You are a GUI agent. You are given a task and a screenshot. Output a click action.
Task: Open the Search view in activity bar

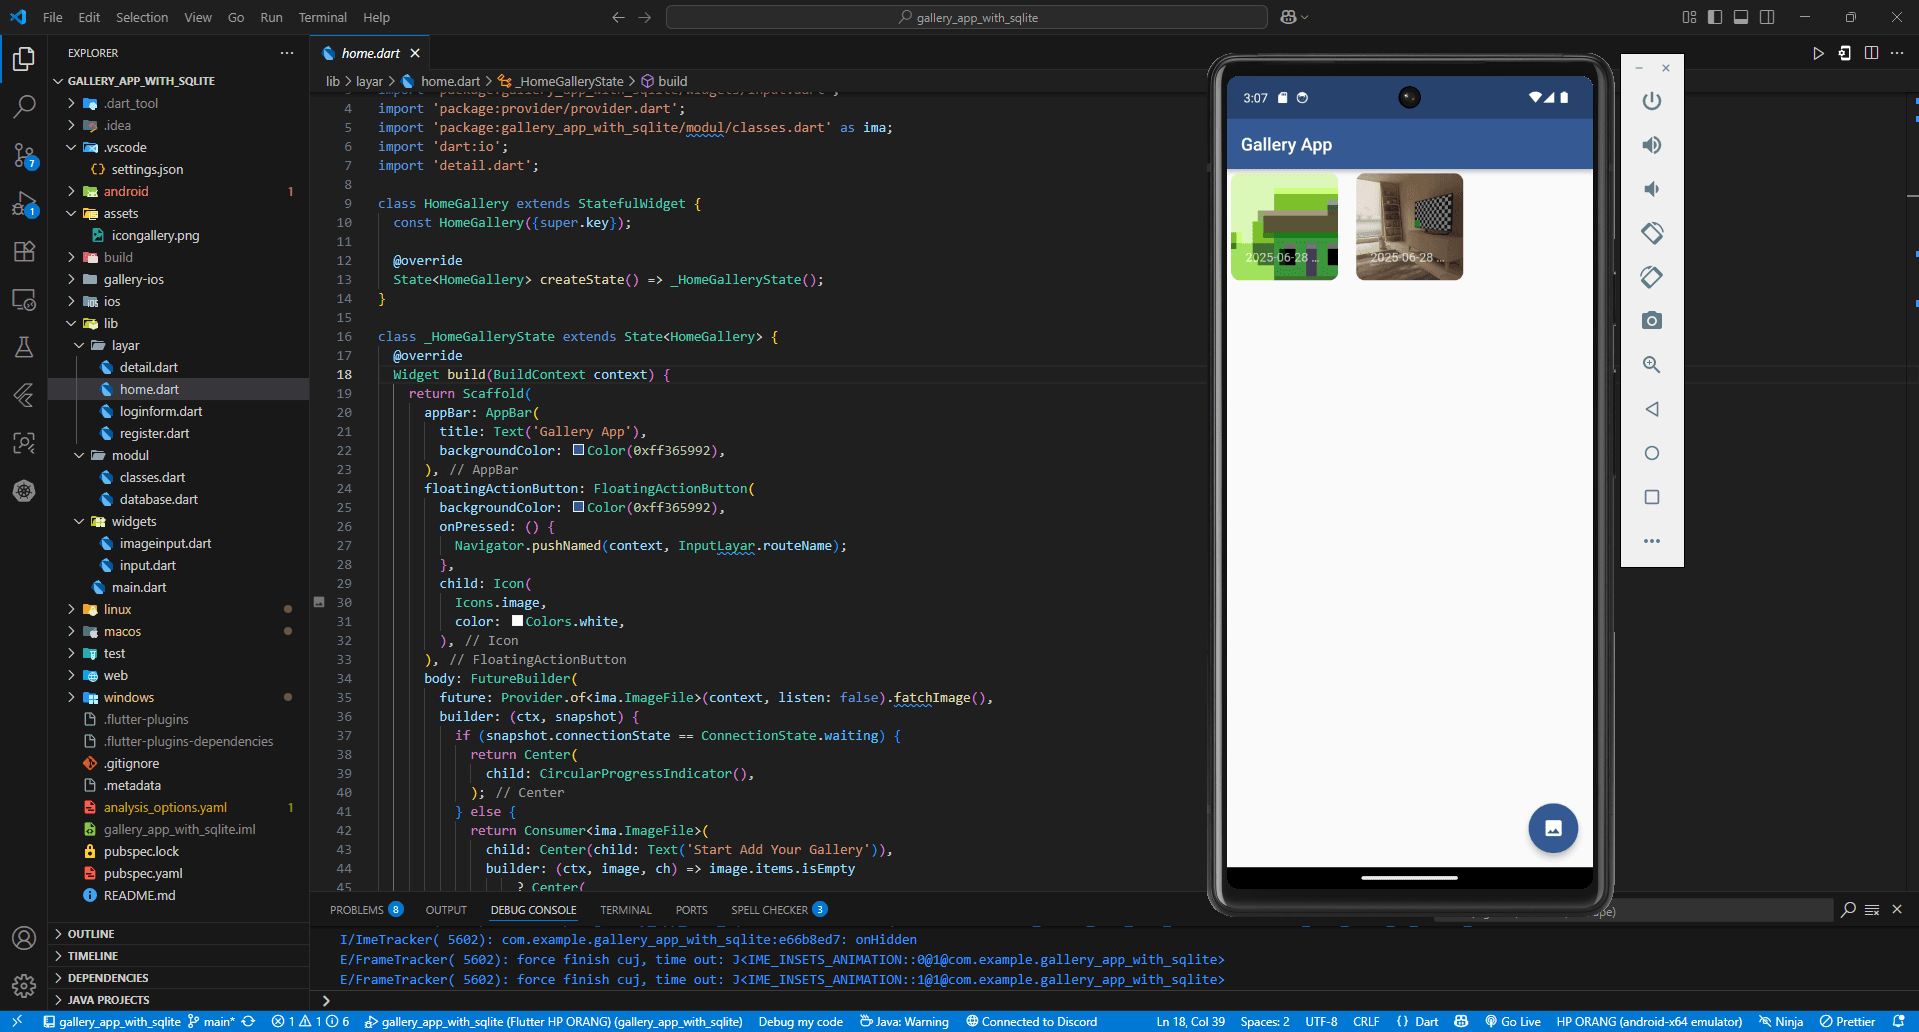point(24,106)
